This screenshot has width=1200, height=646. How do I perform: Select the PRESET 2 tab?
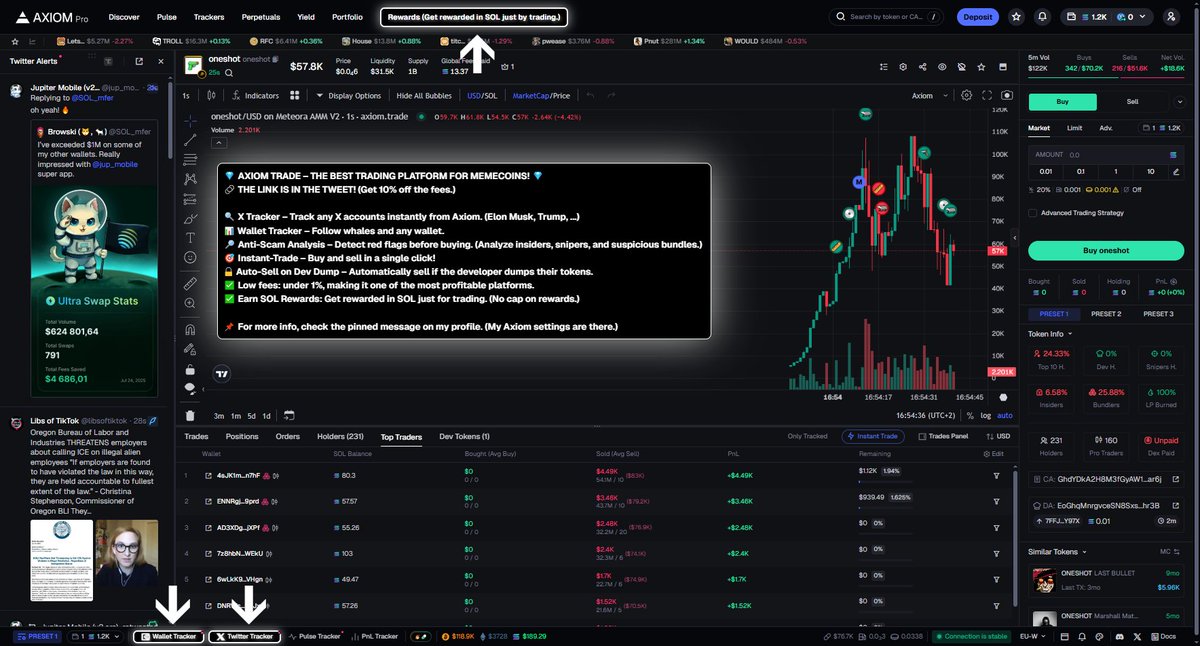(x=1105, y=314)
